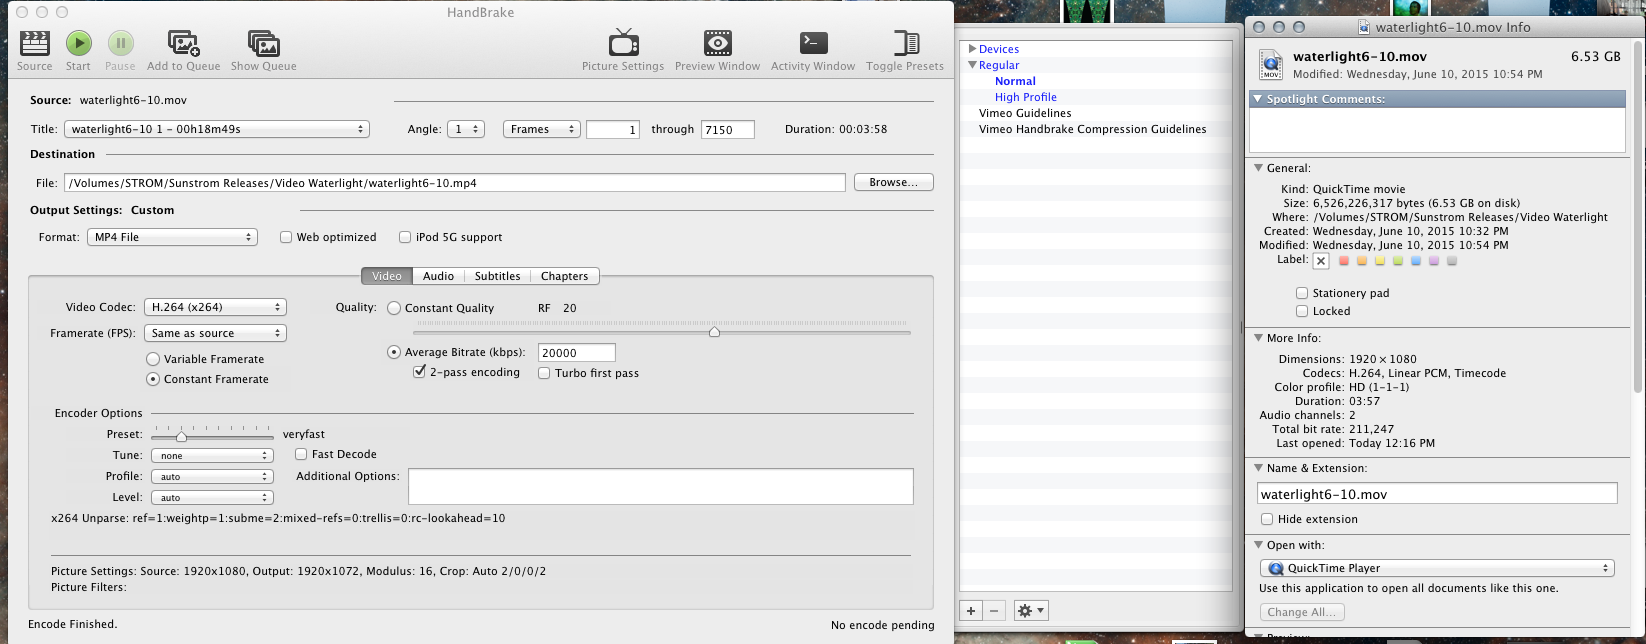Open the Framerate (FPS) dropdown
The height and width of the screenshot is (644, 1646).
[215, 333]
